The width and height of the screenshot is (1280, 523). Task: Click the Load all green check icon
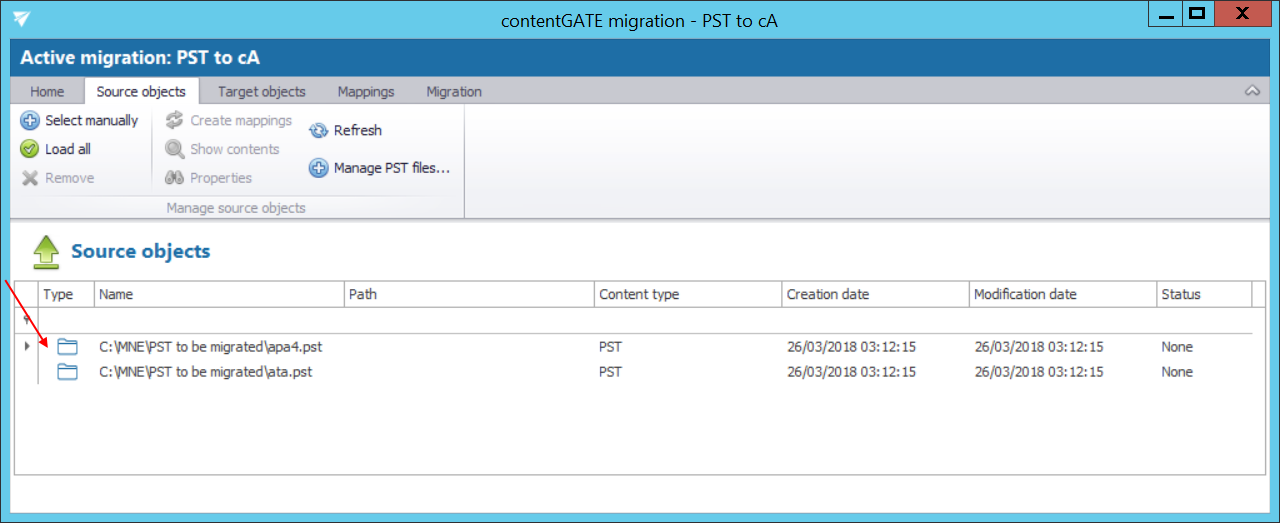pos(30,149)
